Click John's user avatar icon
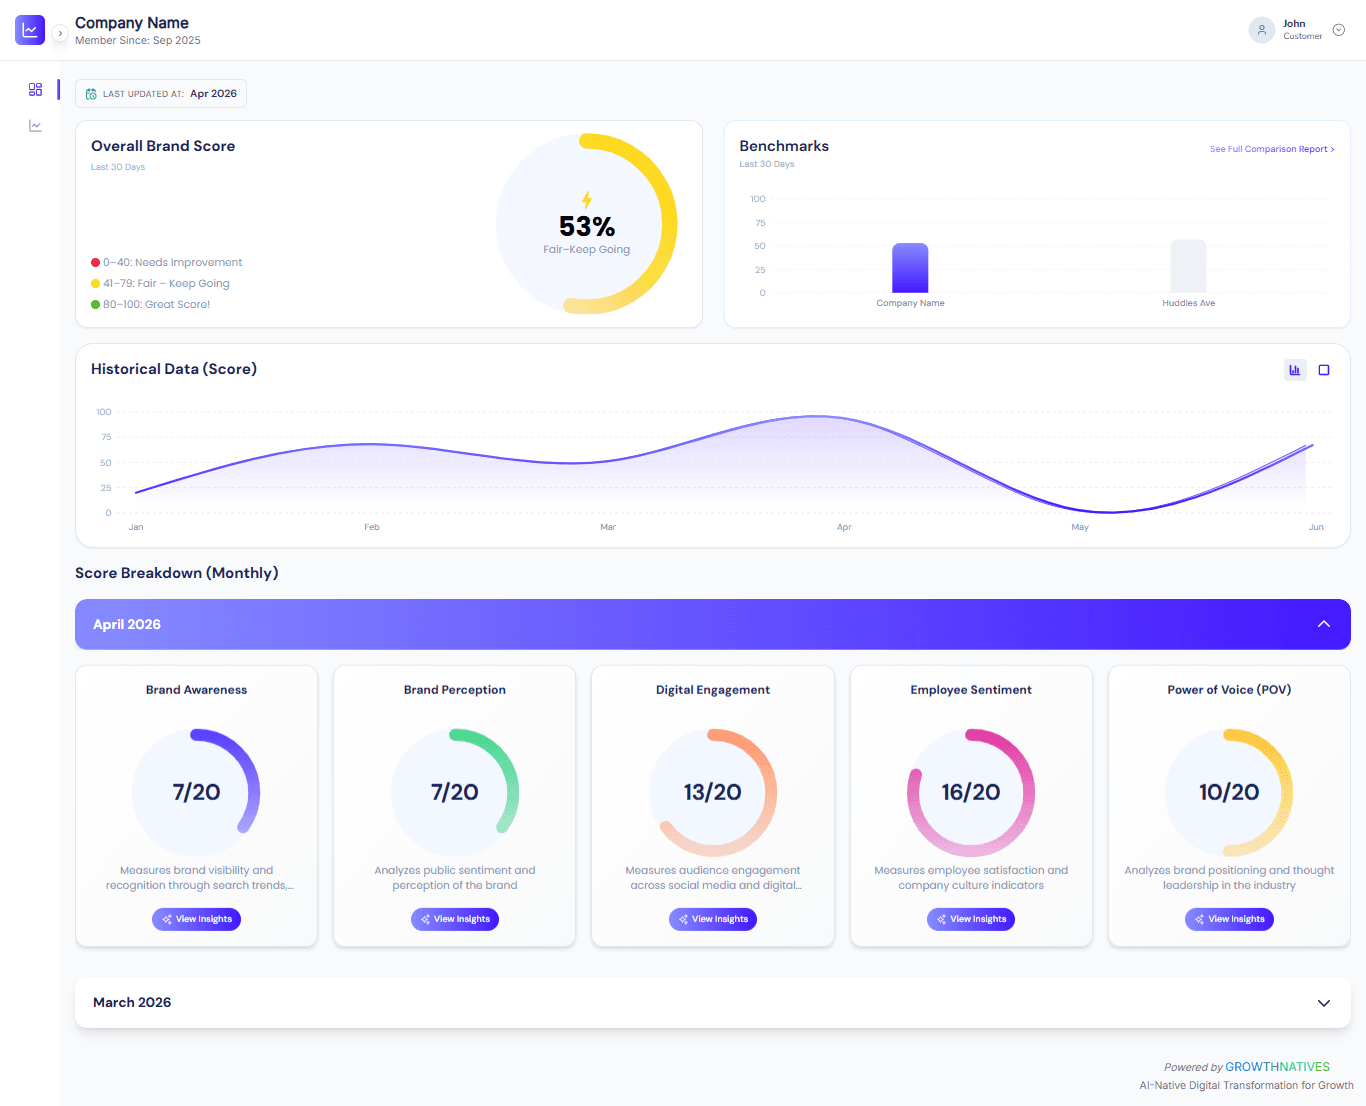The width and height of the screenshot is (1366, 1106). (1262, 30)
